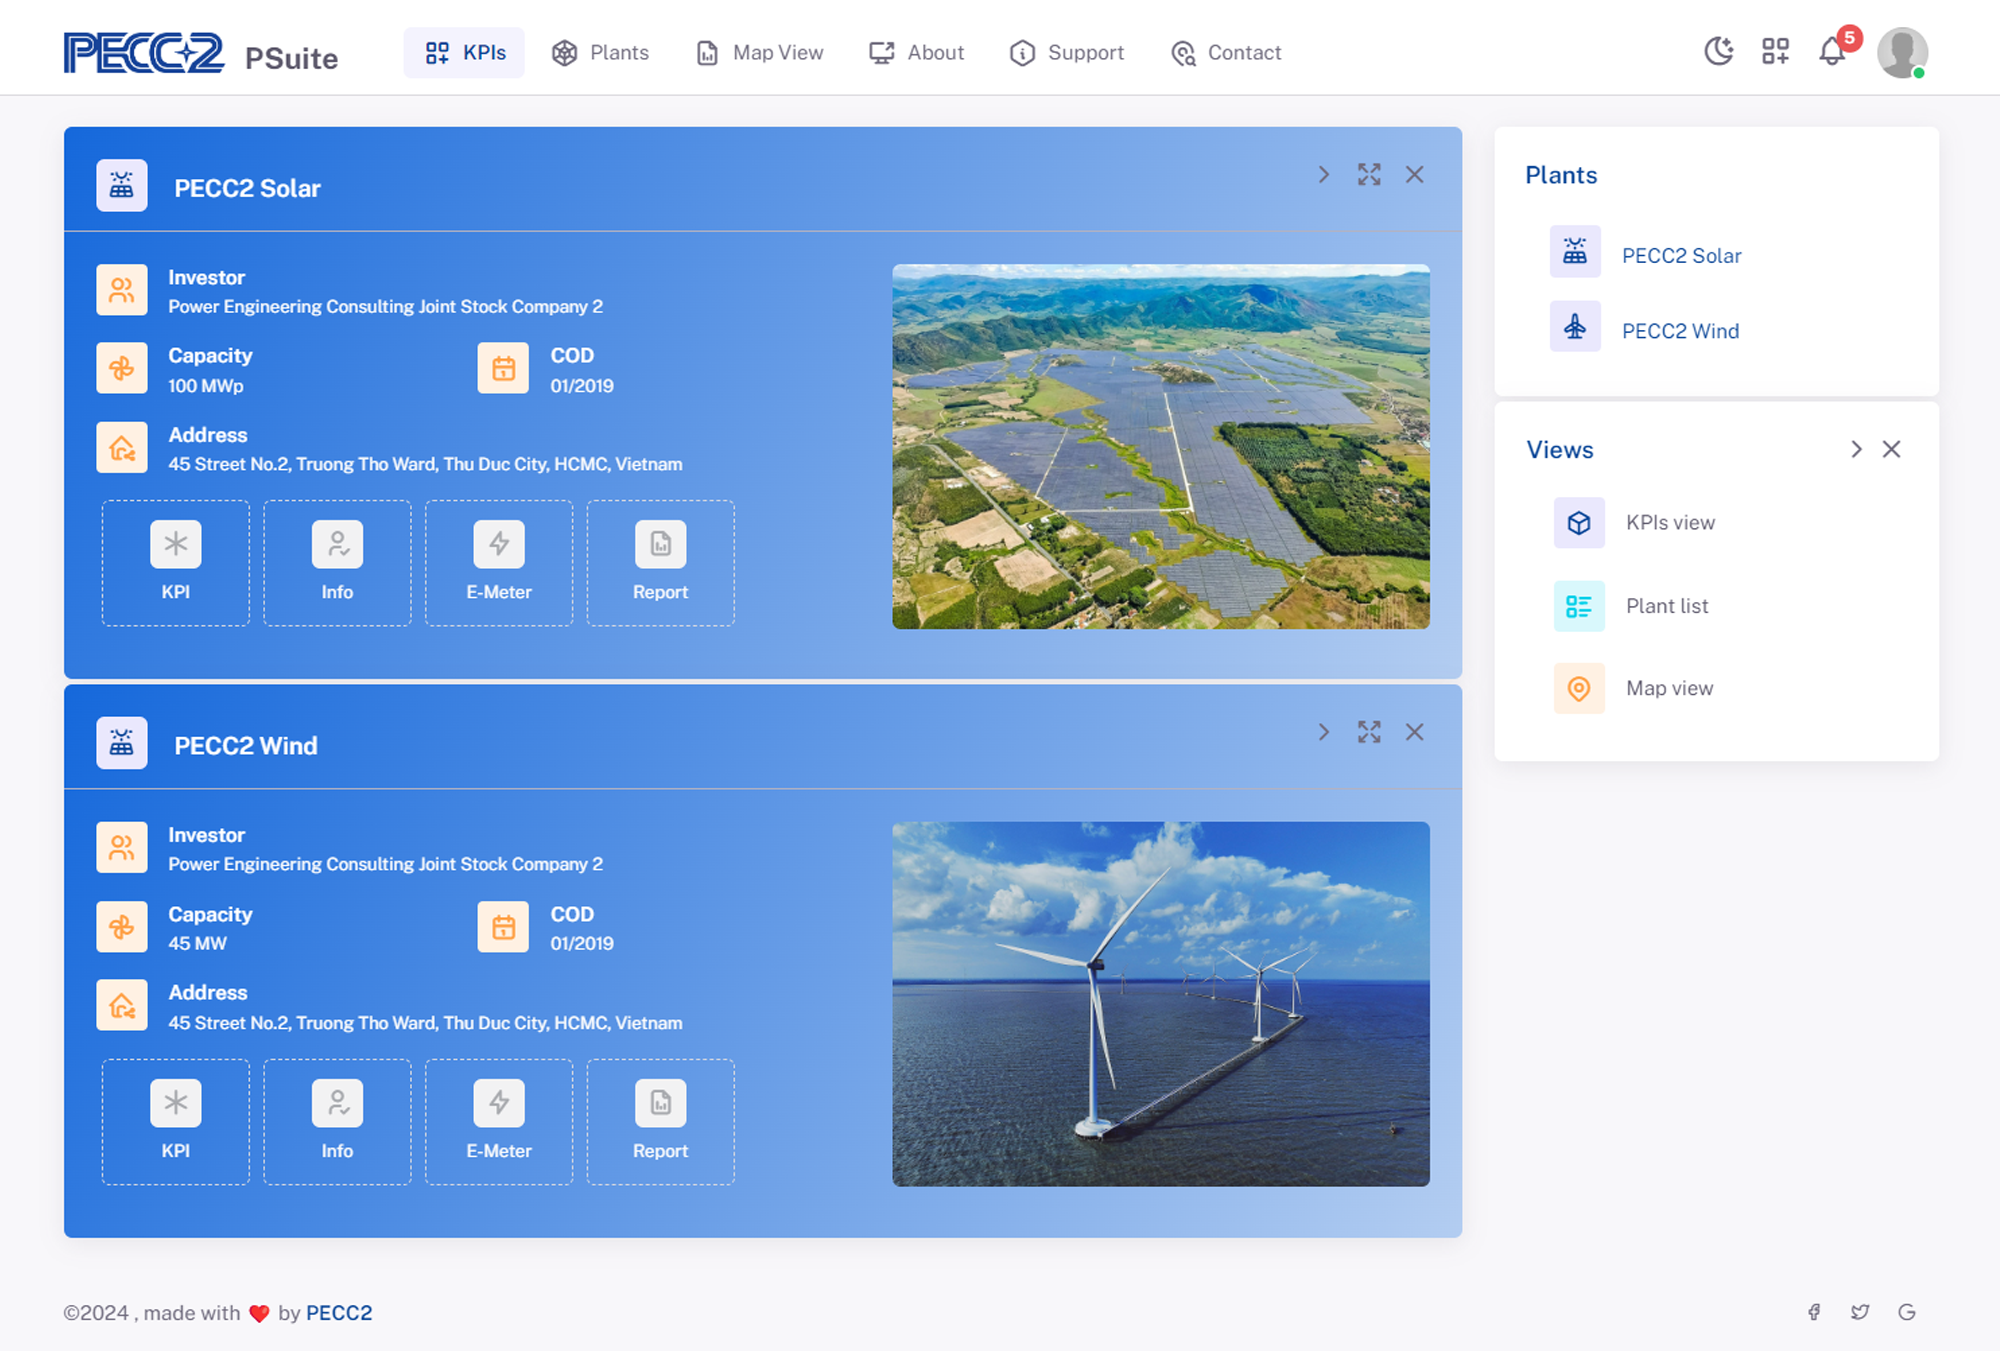Image resolution: width=2000 pixels, height=1360 pixels.
Task: Open the Report view for PECC2 Wind
Action: (x=660, y=1120)
